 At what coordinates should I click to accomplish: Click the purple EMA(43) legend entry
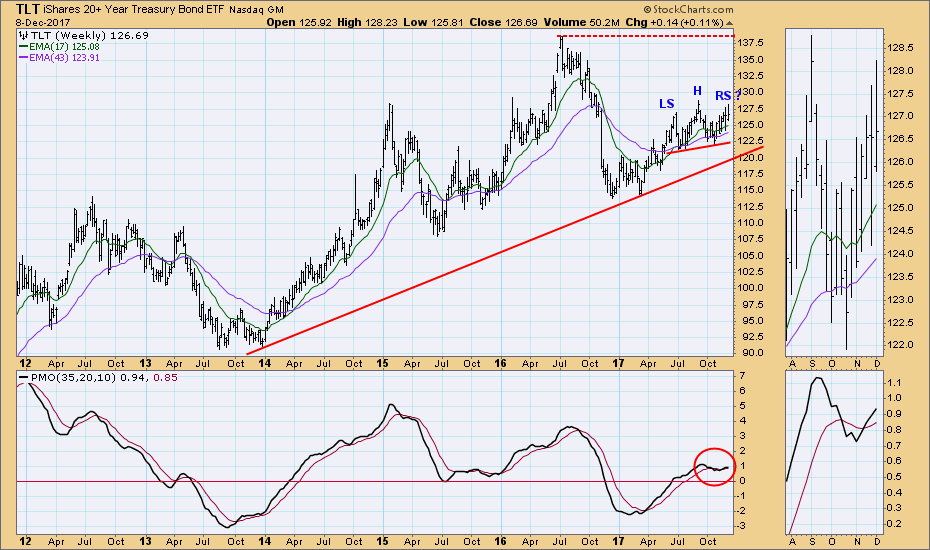click(59, 58)
